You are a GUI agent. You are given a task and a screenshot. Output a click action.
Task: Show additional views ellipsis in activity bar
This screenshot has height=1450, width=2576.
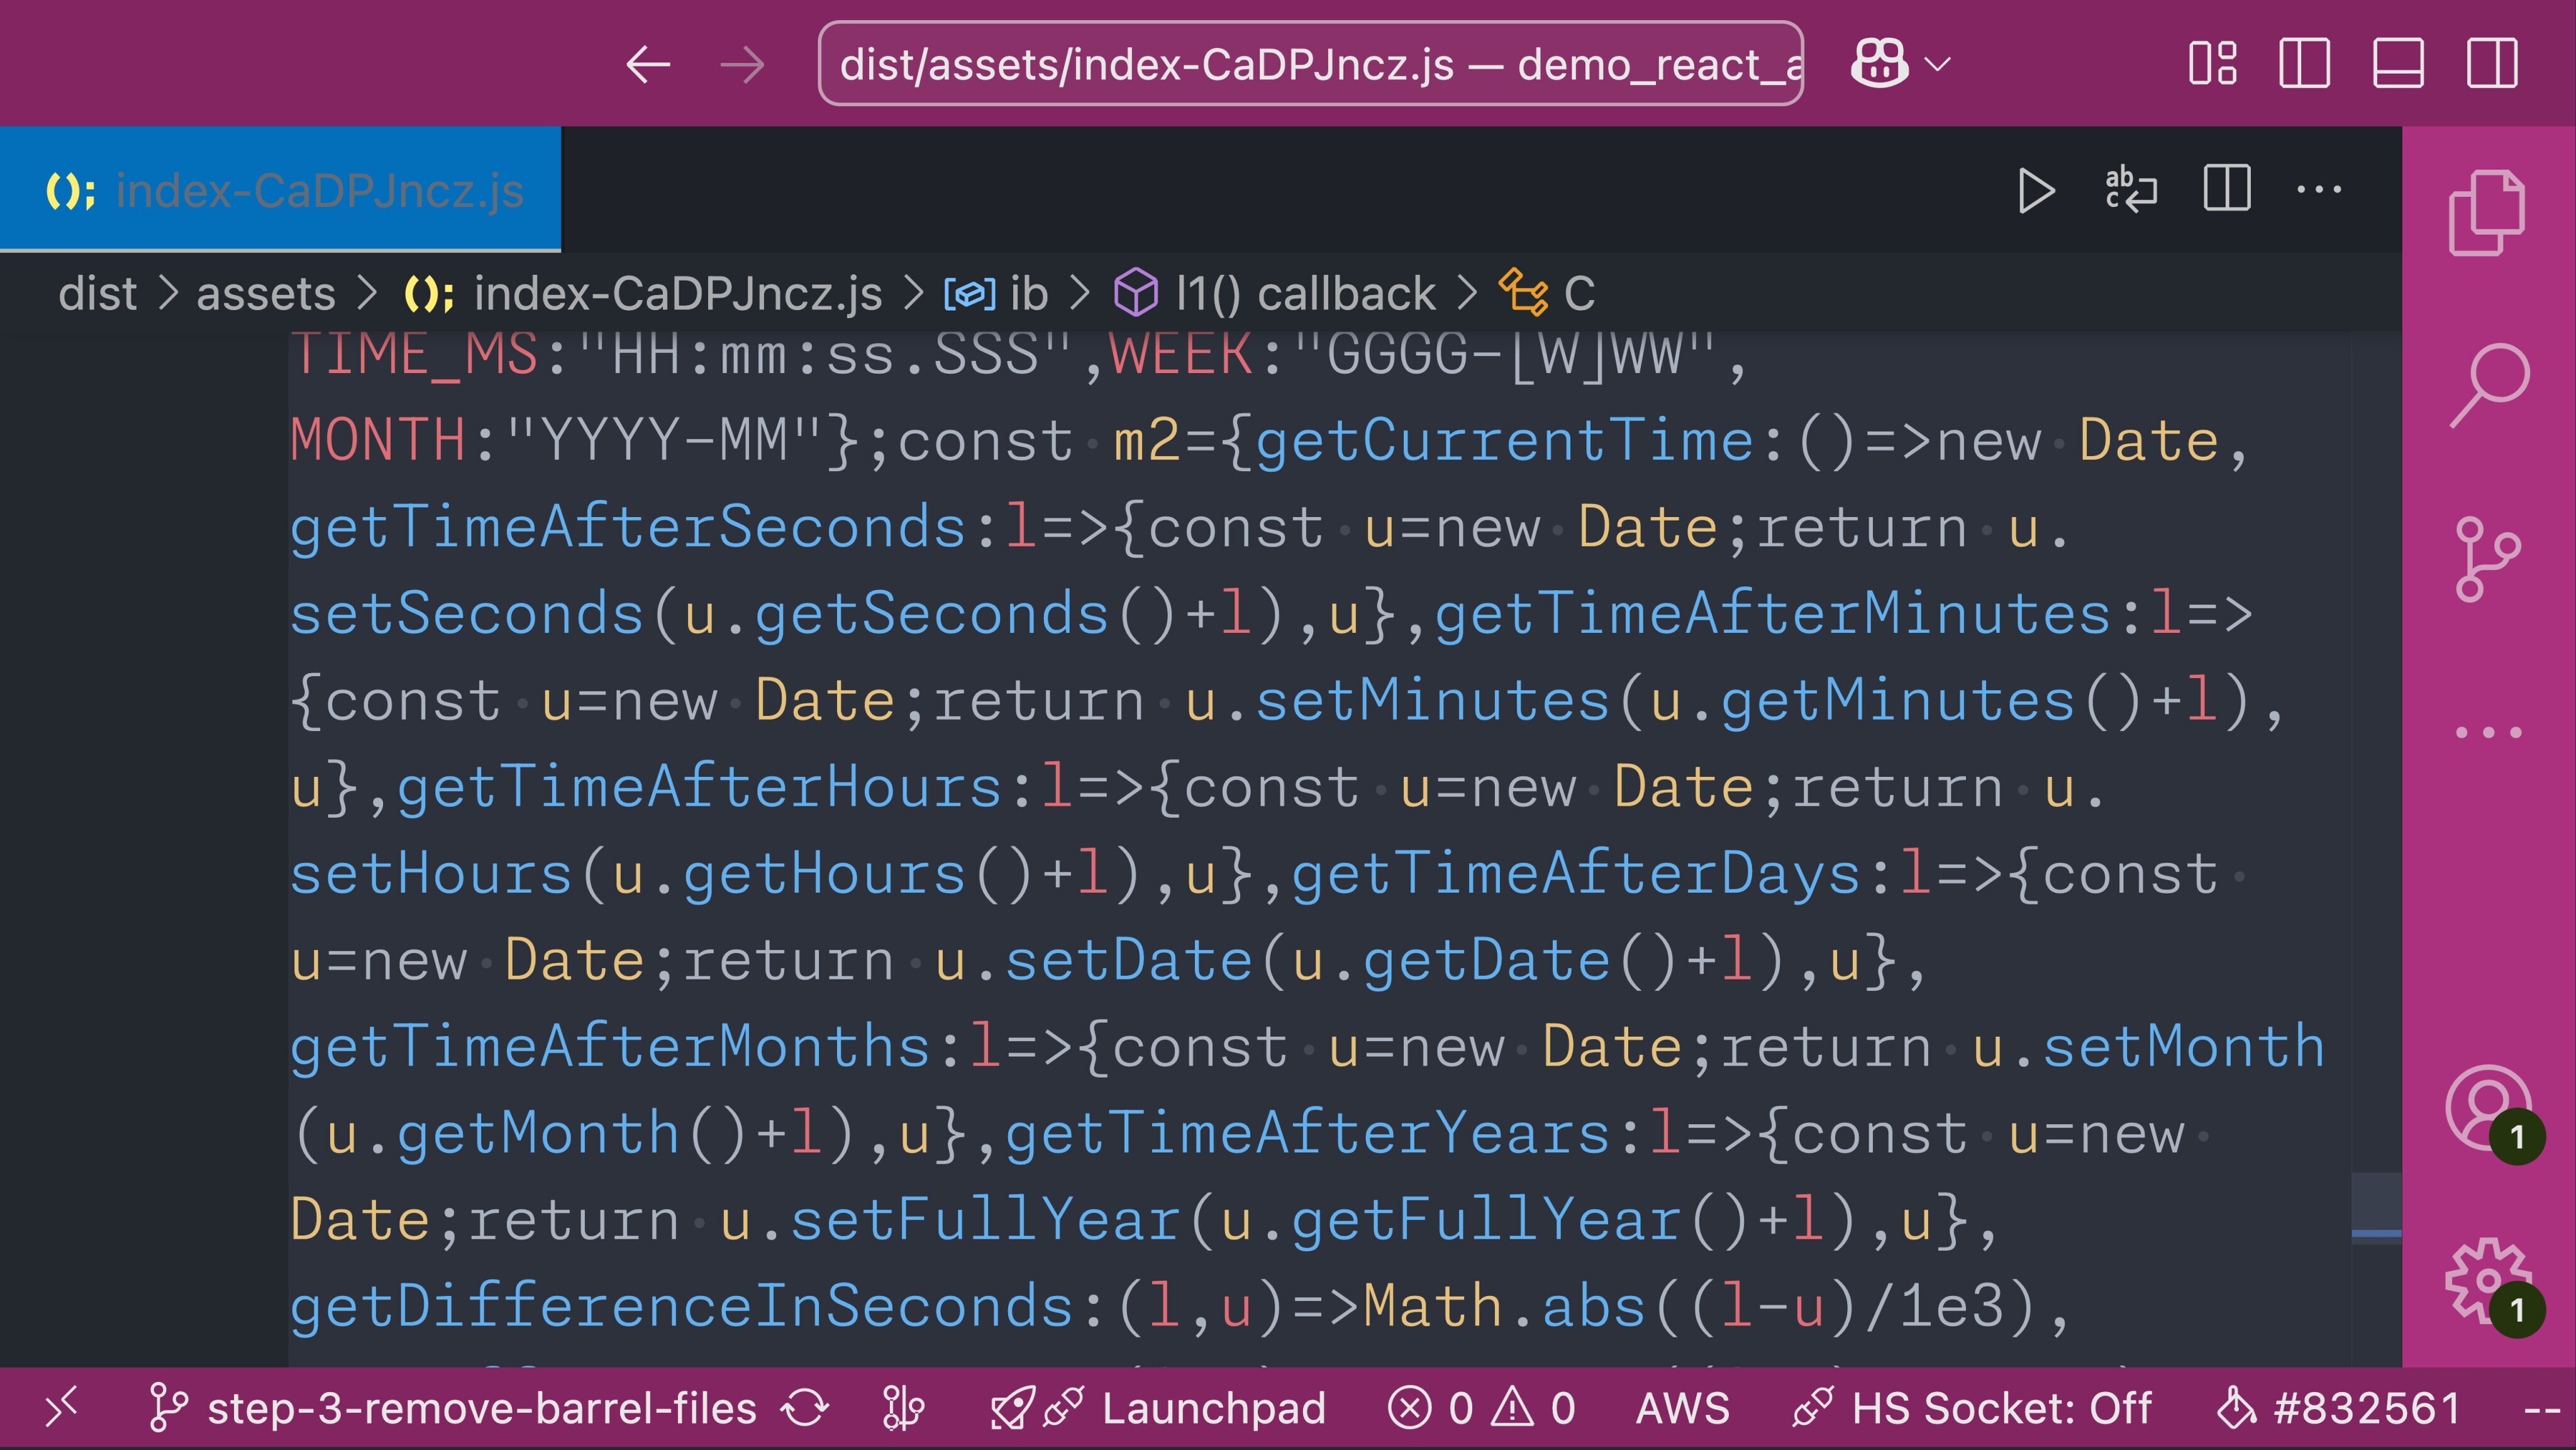[x=2489, y=732]
